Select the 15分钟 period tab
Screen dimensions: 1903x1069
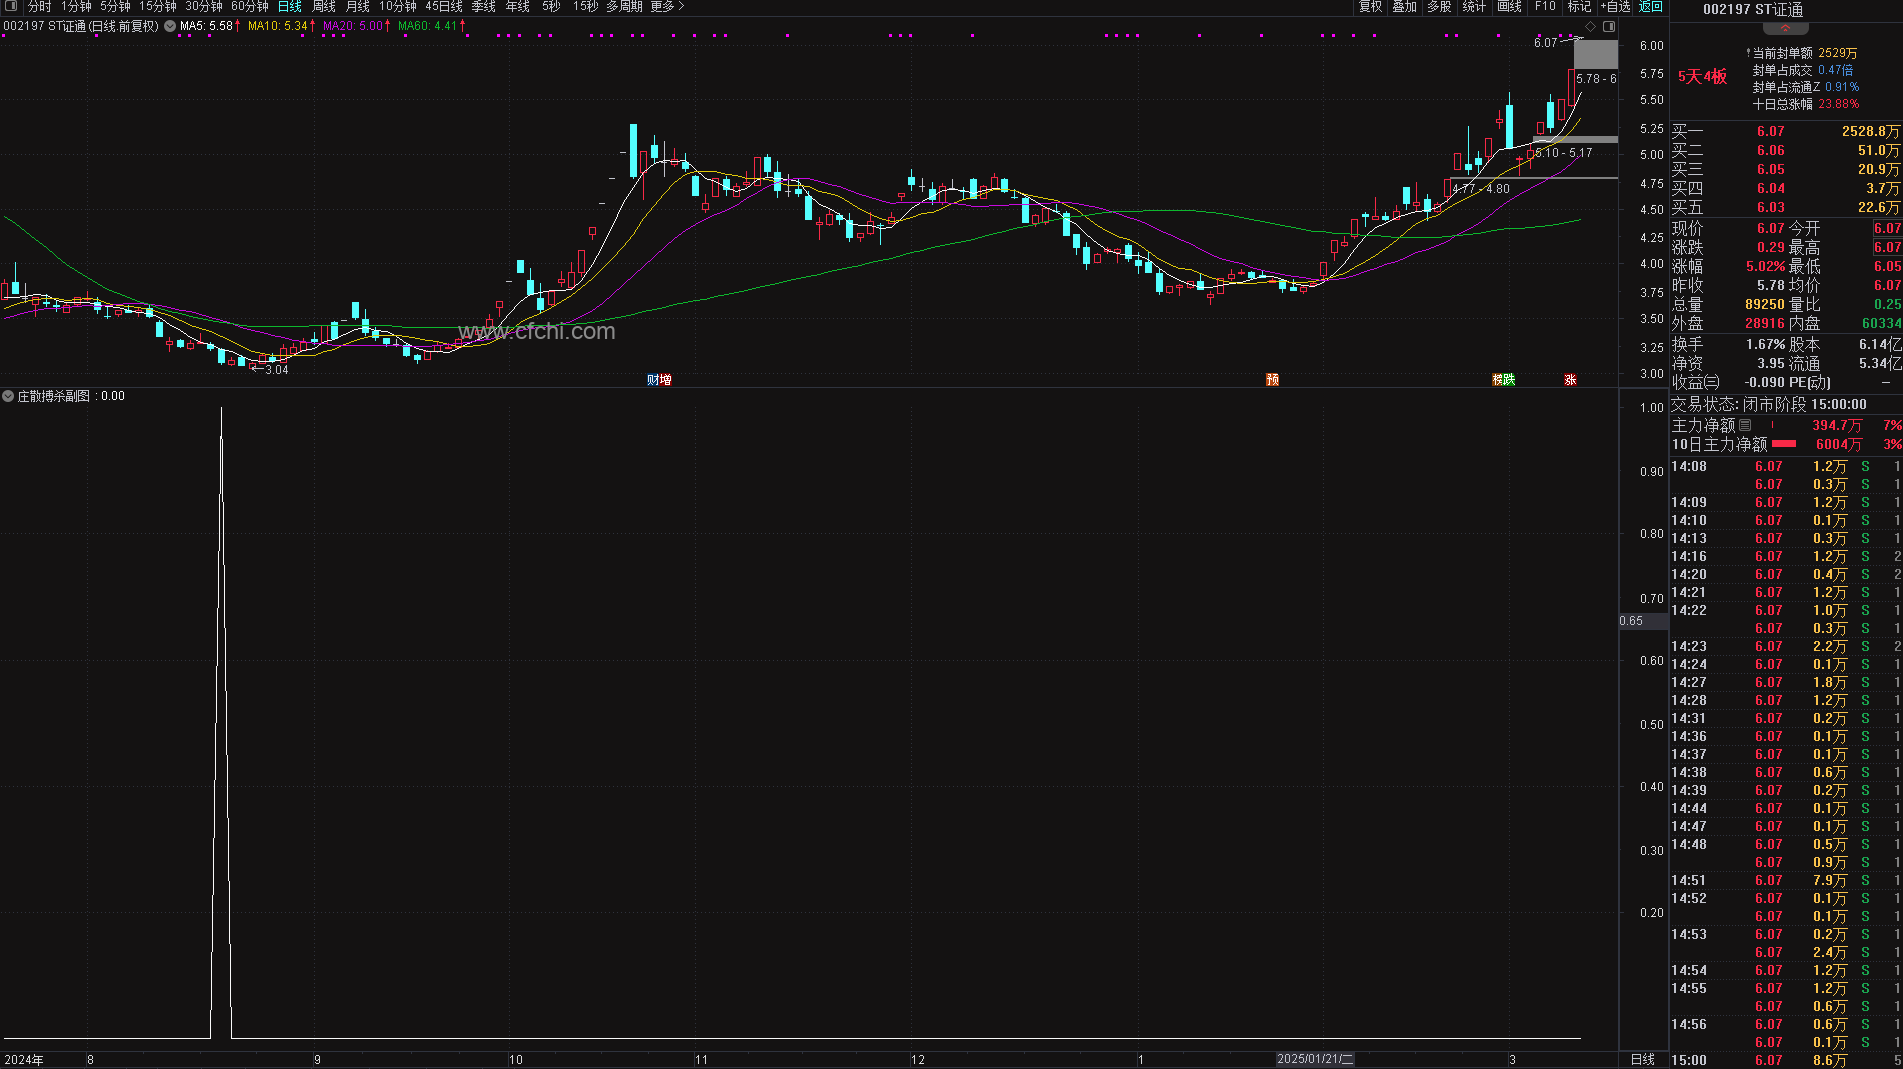coord(158,6)
